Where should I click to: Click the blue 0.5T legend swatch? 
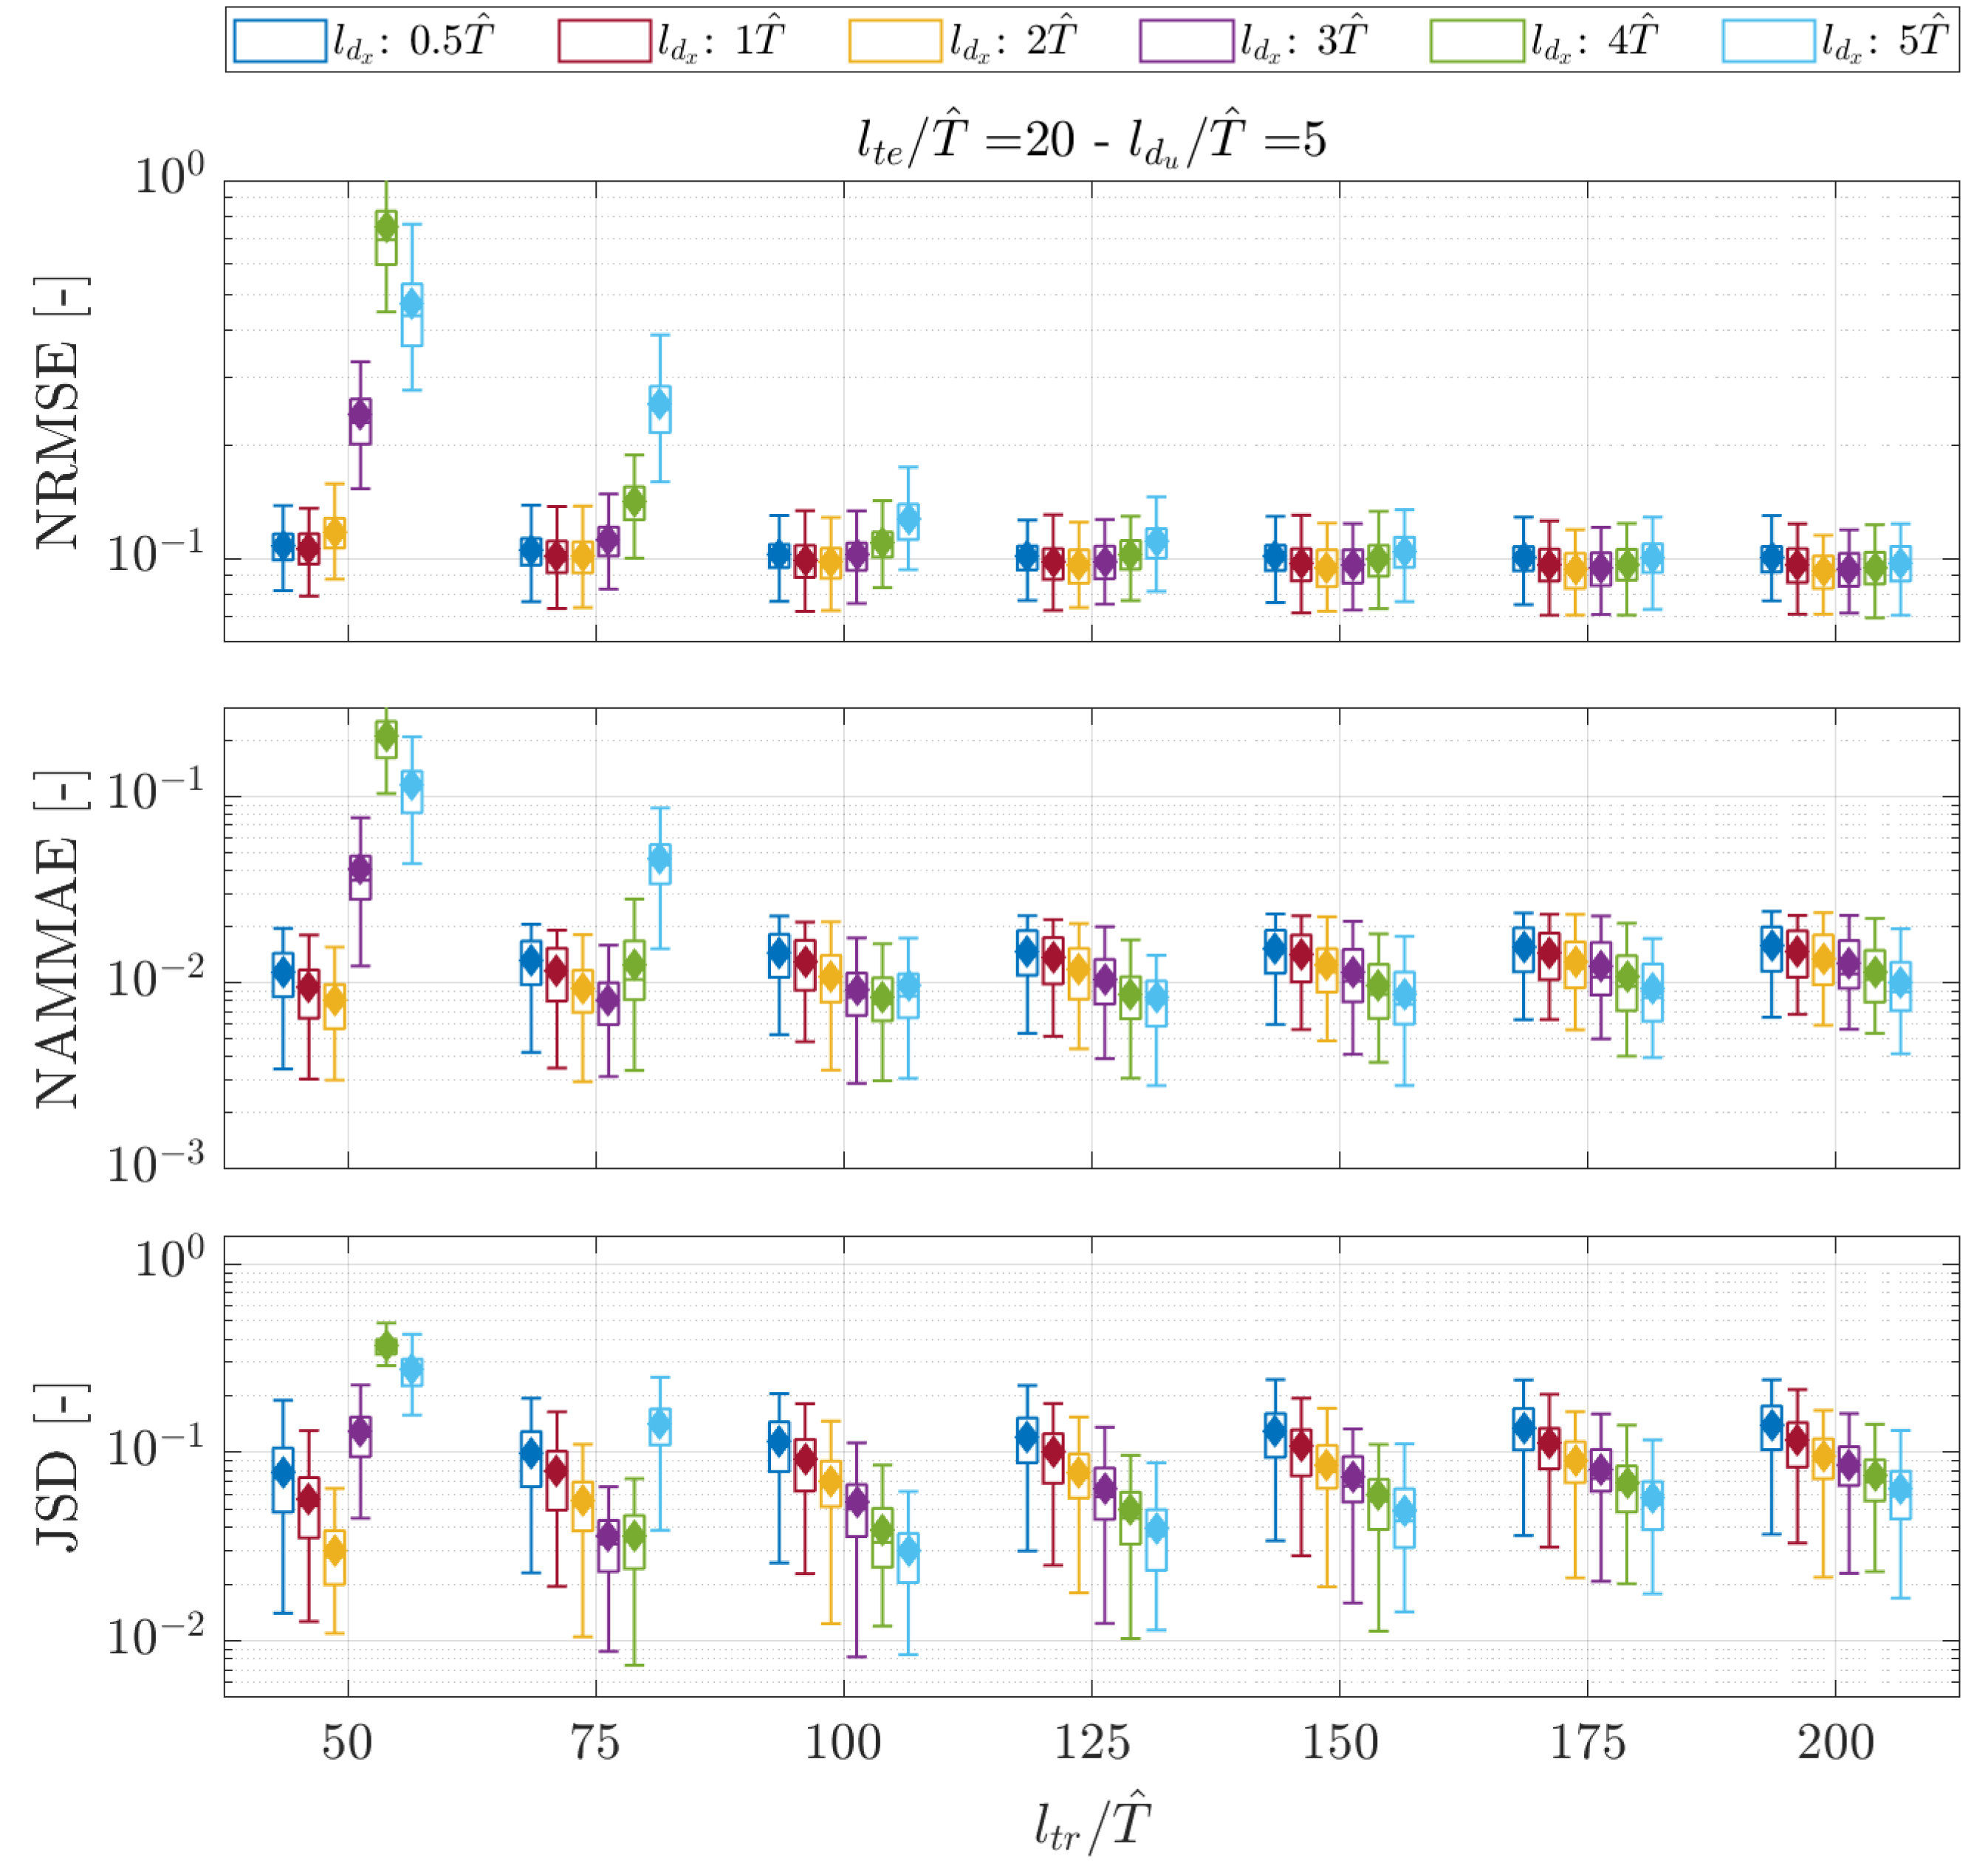point(280,41)
